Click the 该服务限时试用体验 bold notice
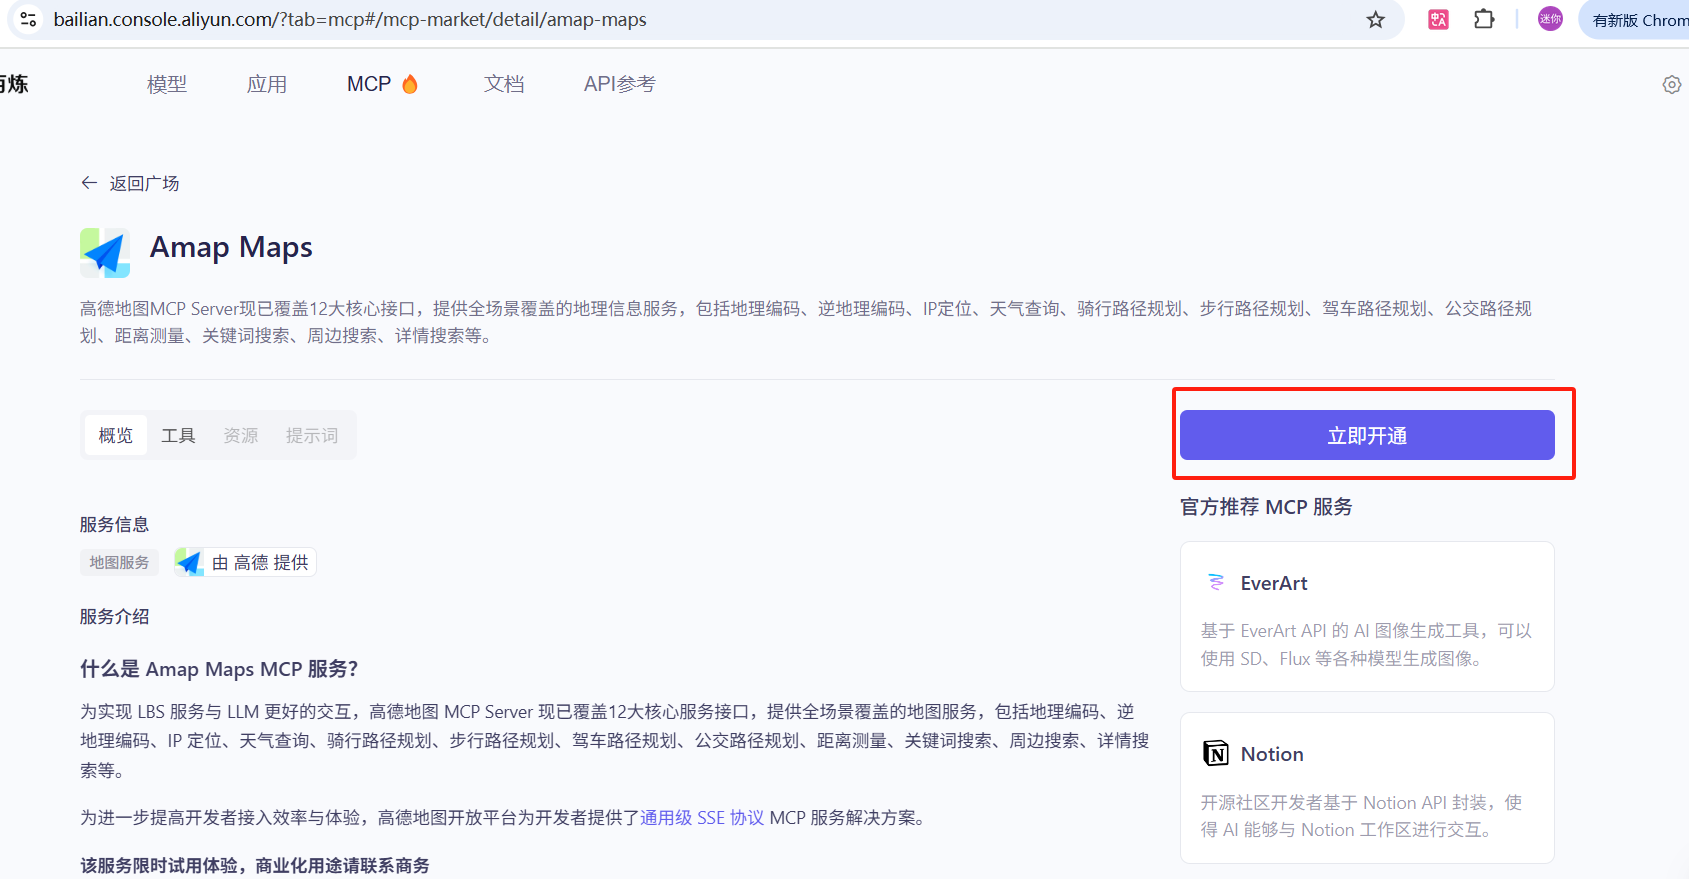This screenshot has width=1689, height=879. (255, 865)
